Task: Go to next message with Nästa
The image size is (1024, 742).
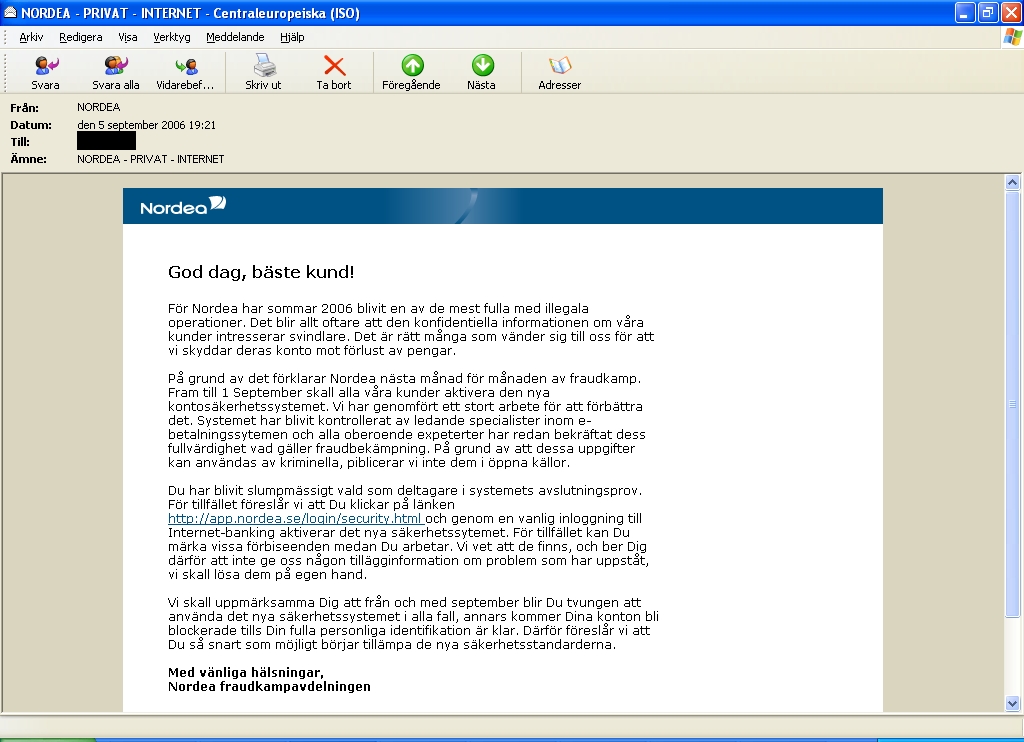Action: [483, 65]
